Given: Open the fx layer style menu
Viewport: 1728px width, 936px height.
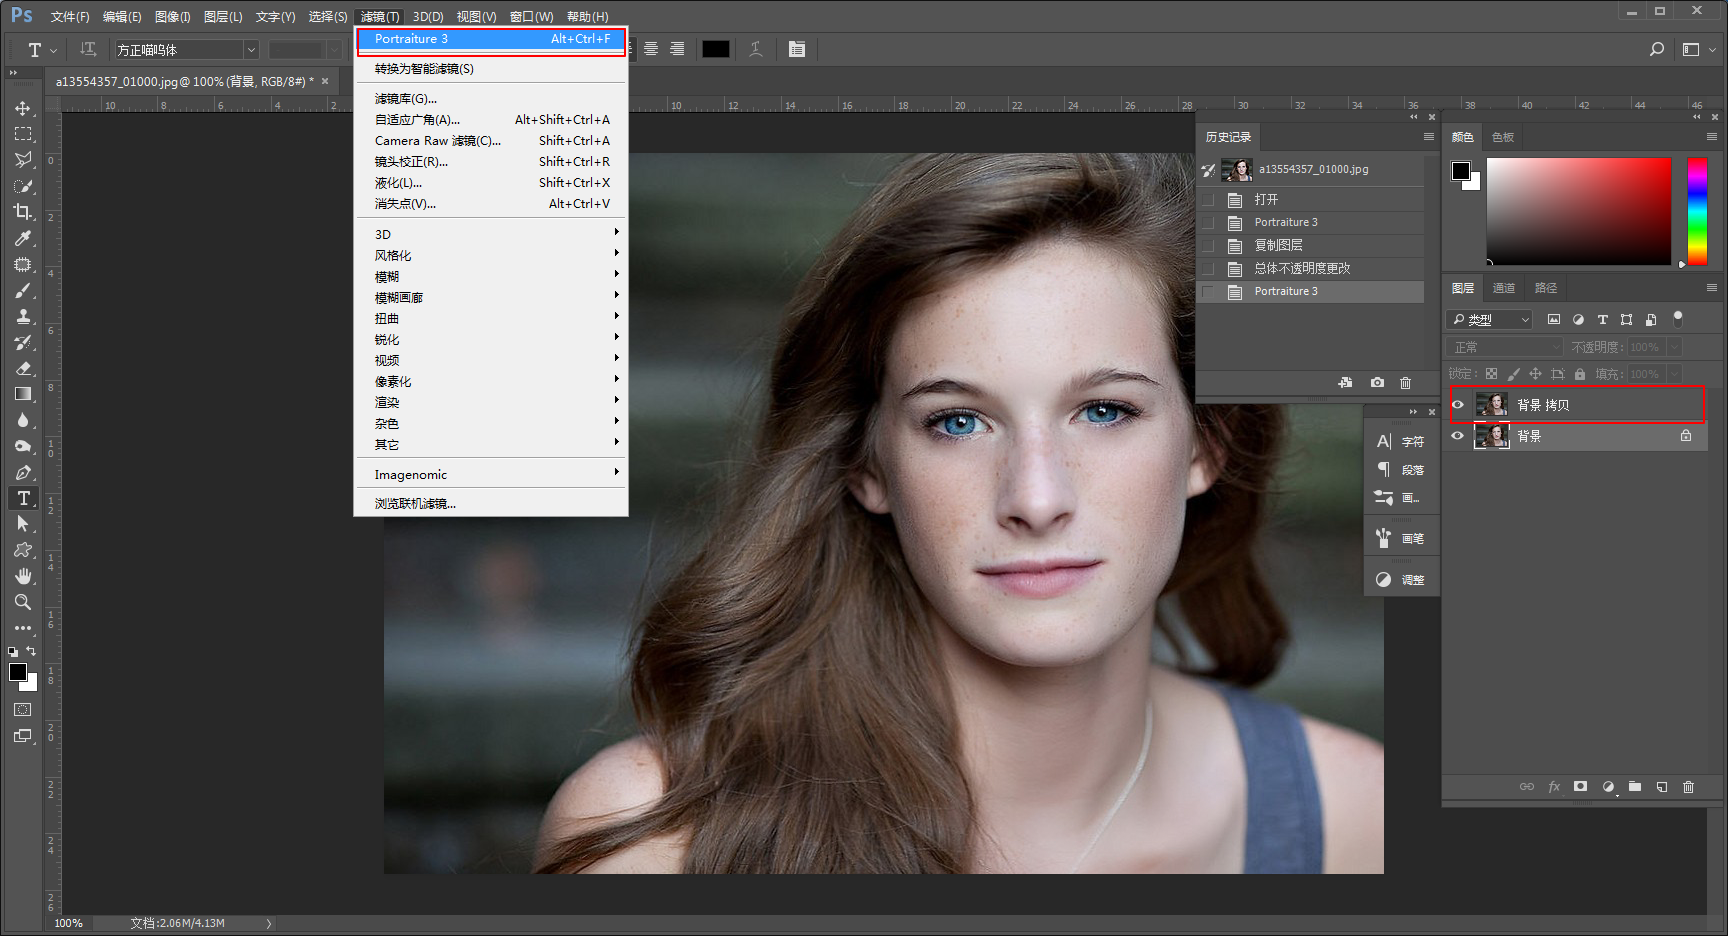Looking at the screenshot, I should tap(1554, 787).
